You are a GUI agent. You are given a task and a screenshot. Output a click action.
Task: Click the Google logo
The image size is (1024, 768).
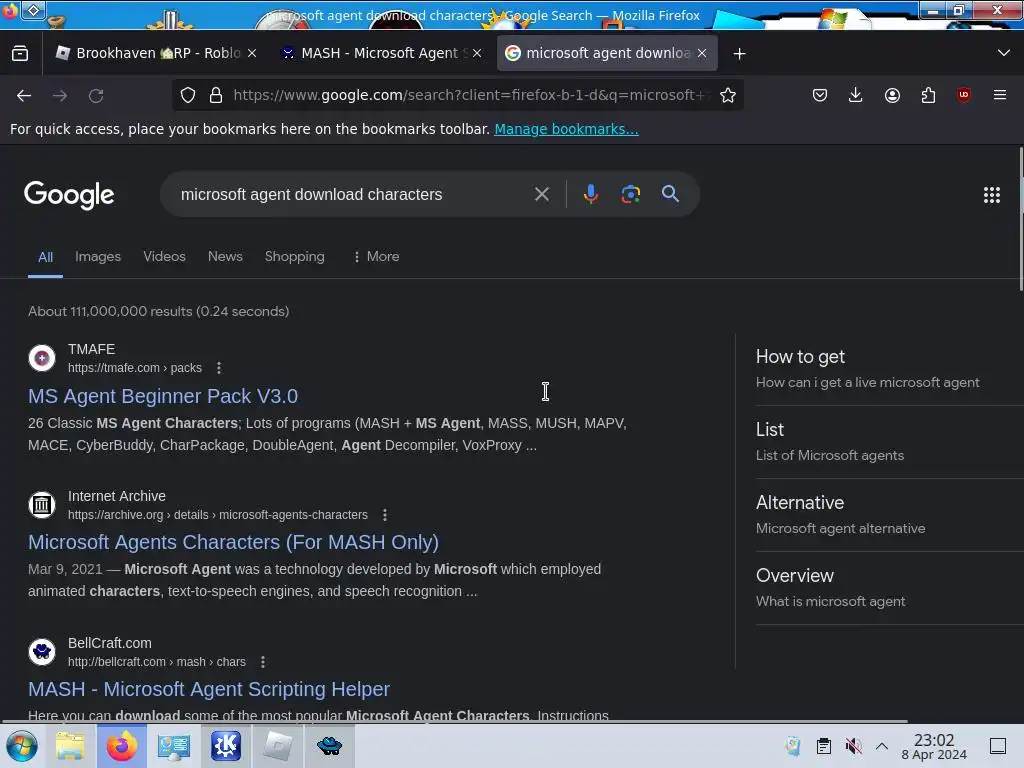[x=69, y=195]
